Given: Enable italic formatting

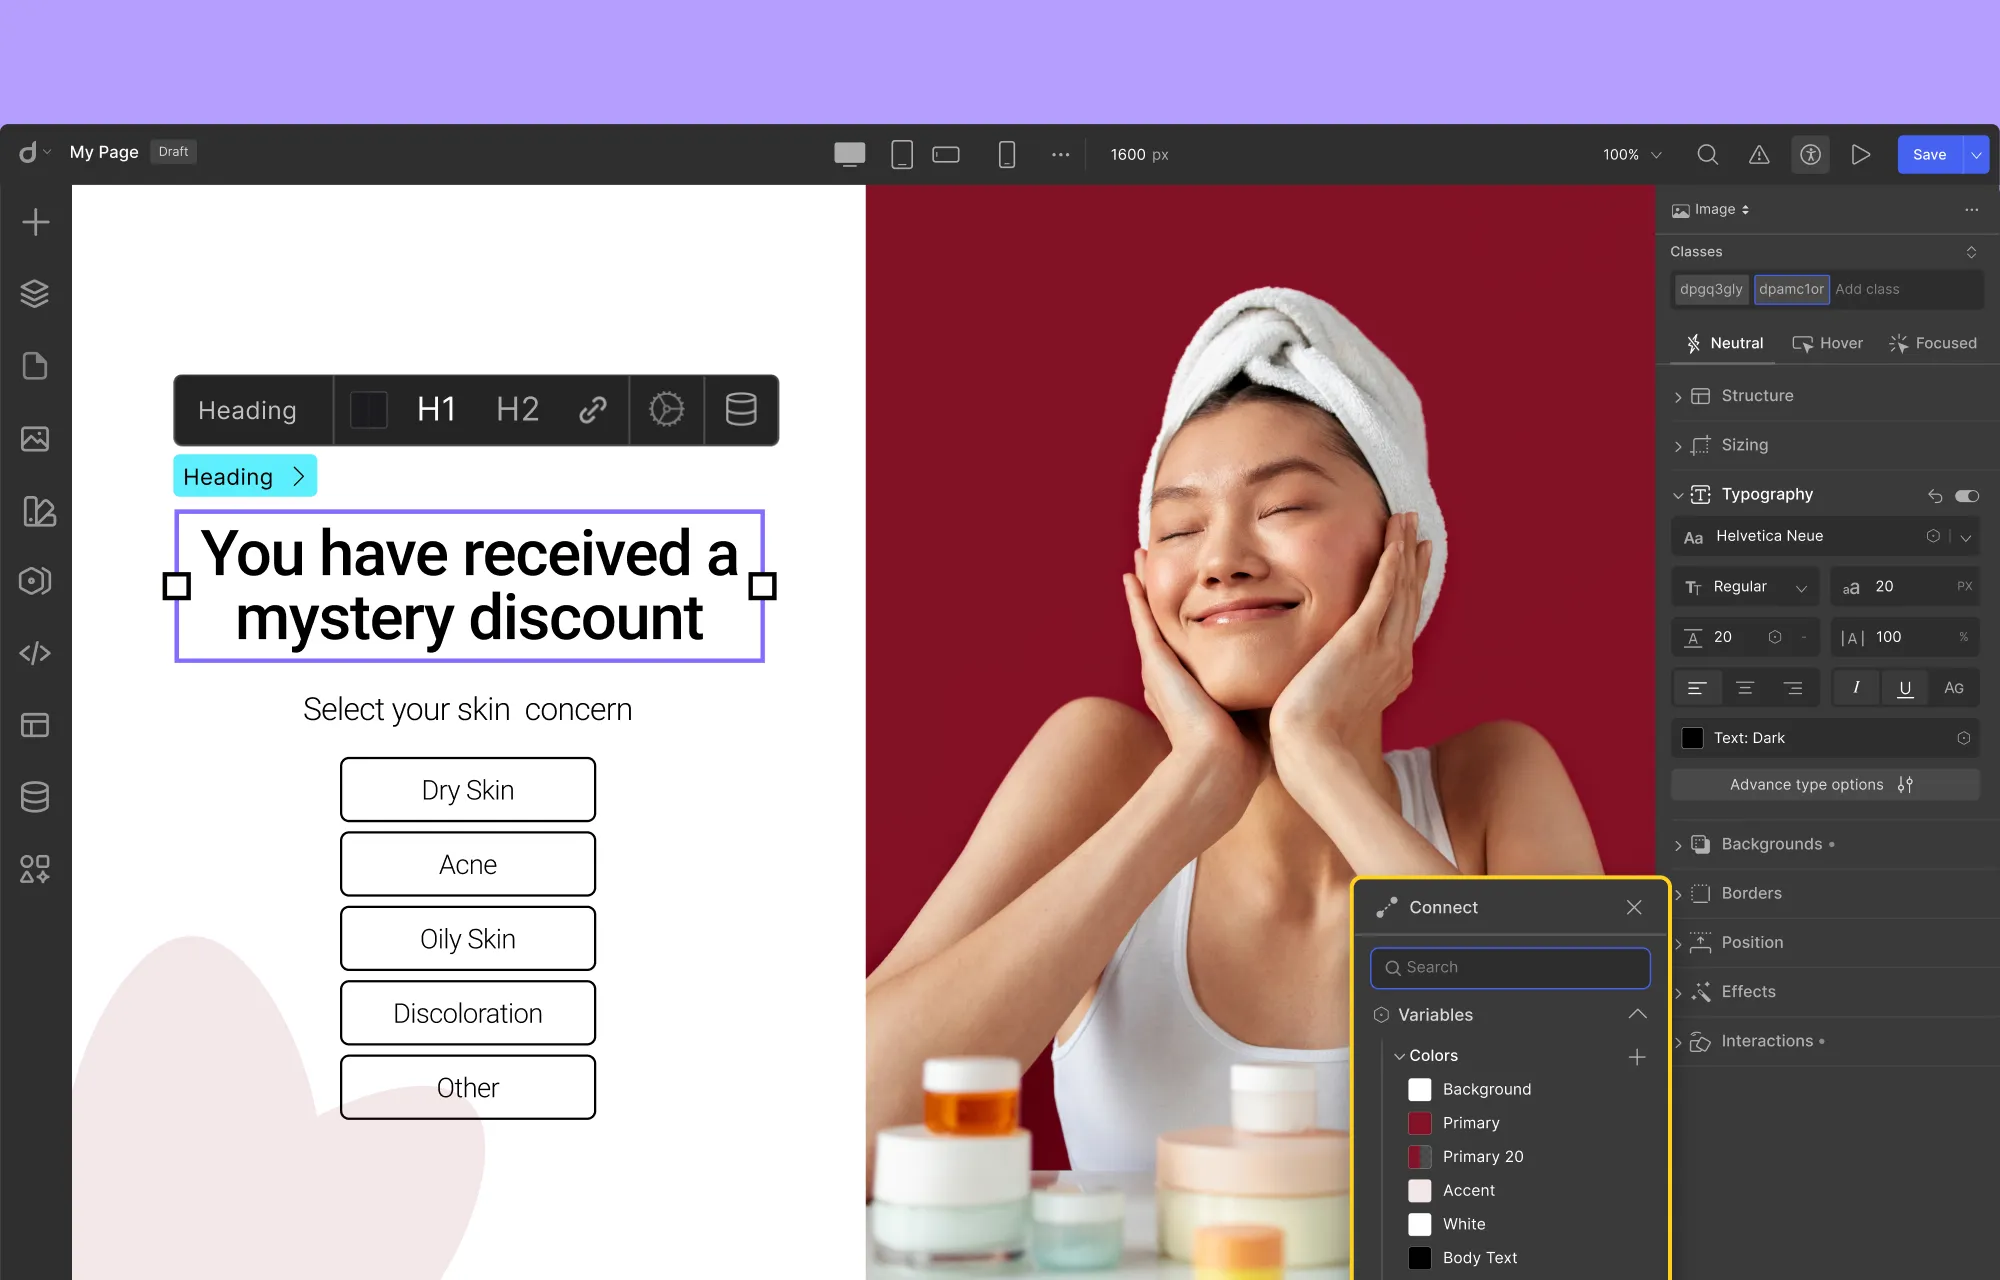Looking at the screenshot, I should [x=1855, y=687].
